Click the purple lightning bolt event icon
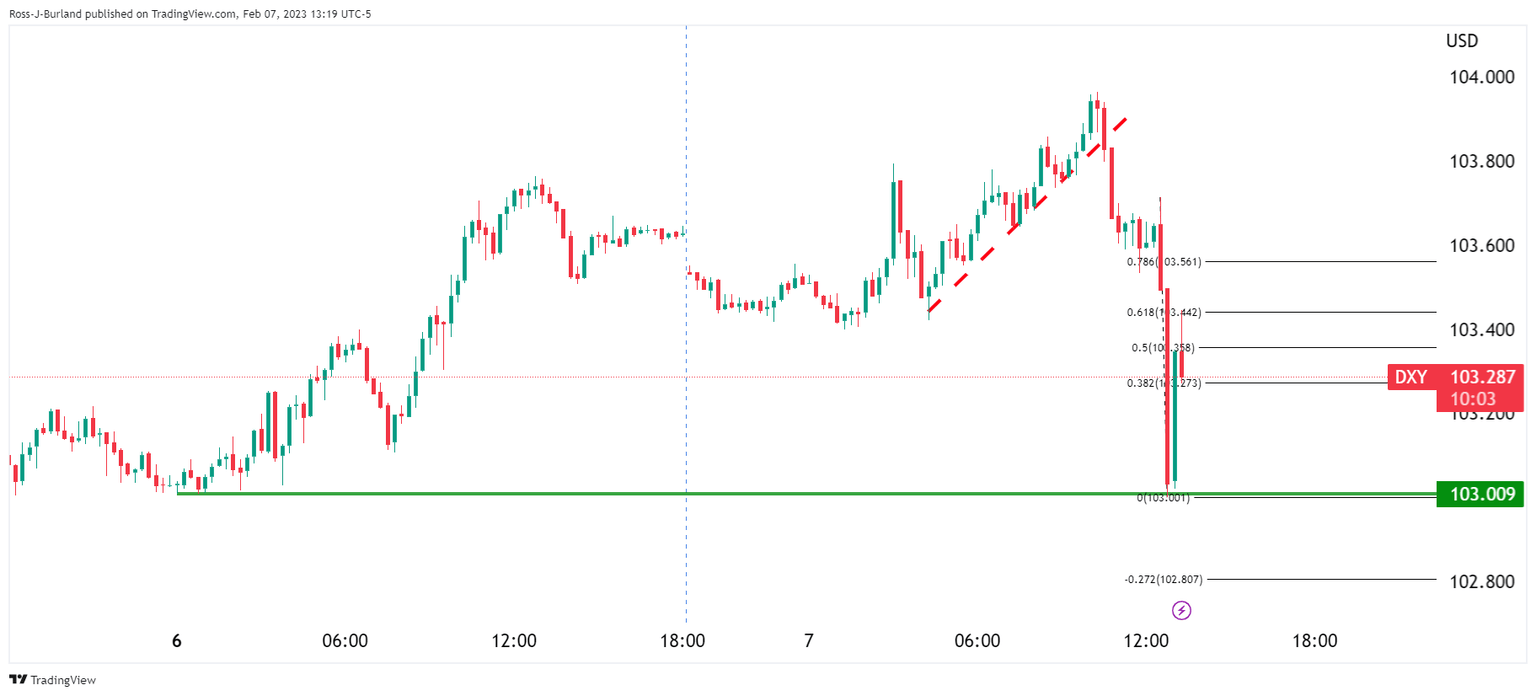The image size is (1536, 696). pyautogui.click(x=1181, y=610)
